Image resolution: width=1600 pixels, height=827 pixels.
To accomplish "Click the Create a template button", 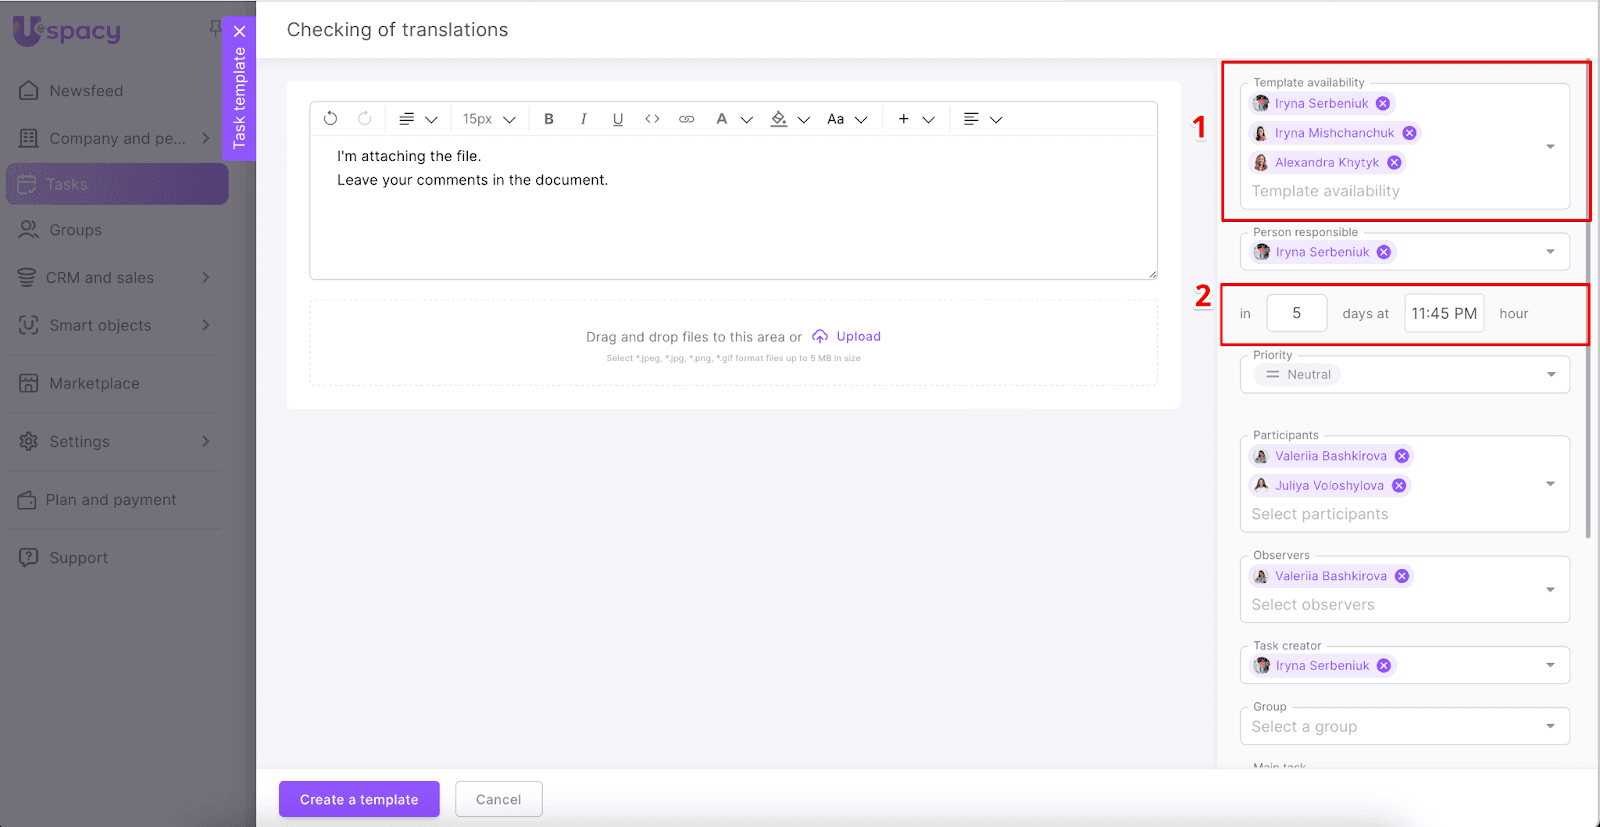I will [359, 799].
